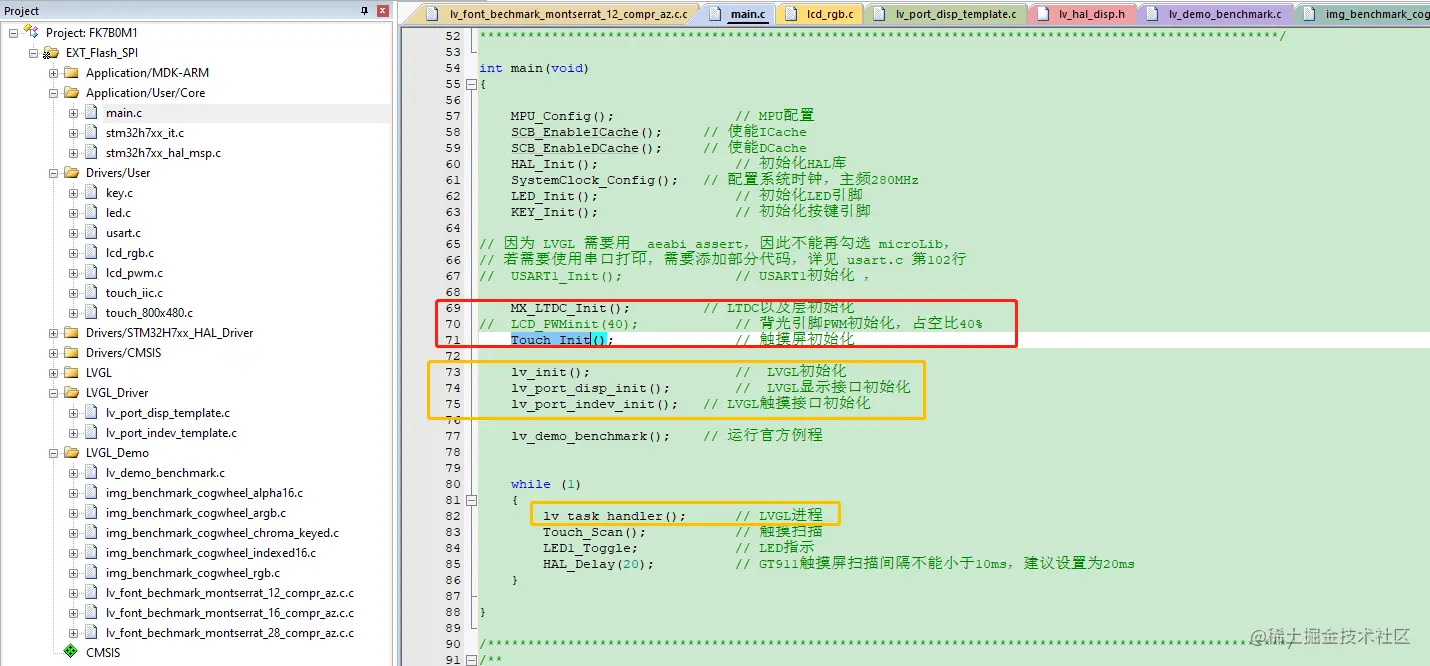
Task: Expand the LVGL group
Action: (53, 372)
